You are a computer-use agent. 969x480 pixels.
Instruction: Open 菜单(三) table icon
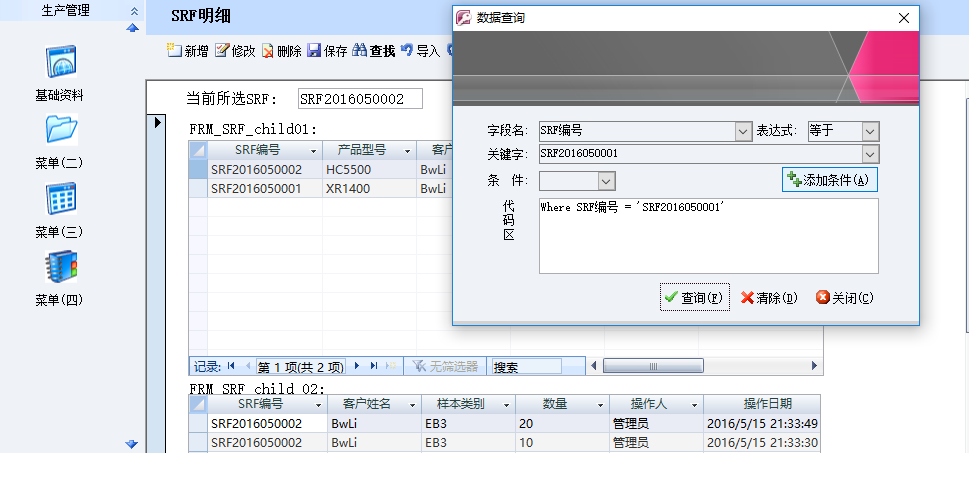61,198
